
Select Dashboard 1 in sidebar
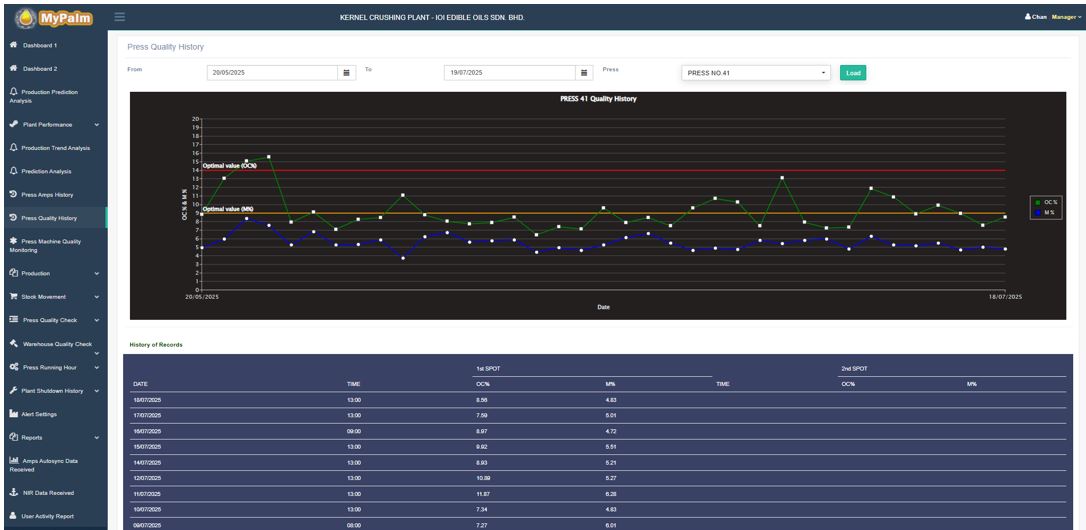[40, 45]
